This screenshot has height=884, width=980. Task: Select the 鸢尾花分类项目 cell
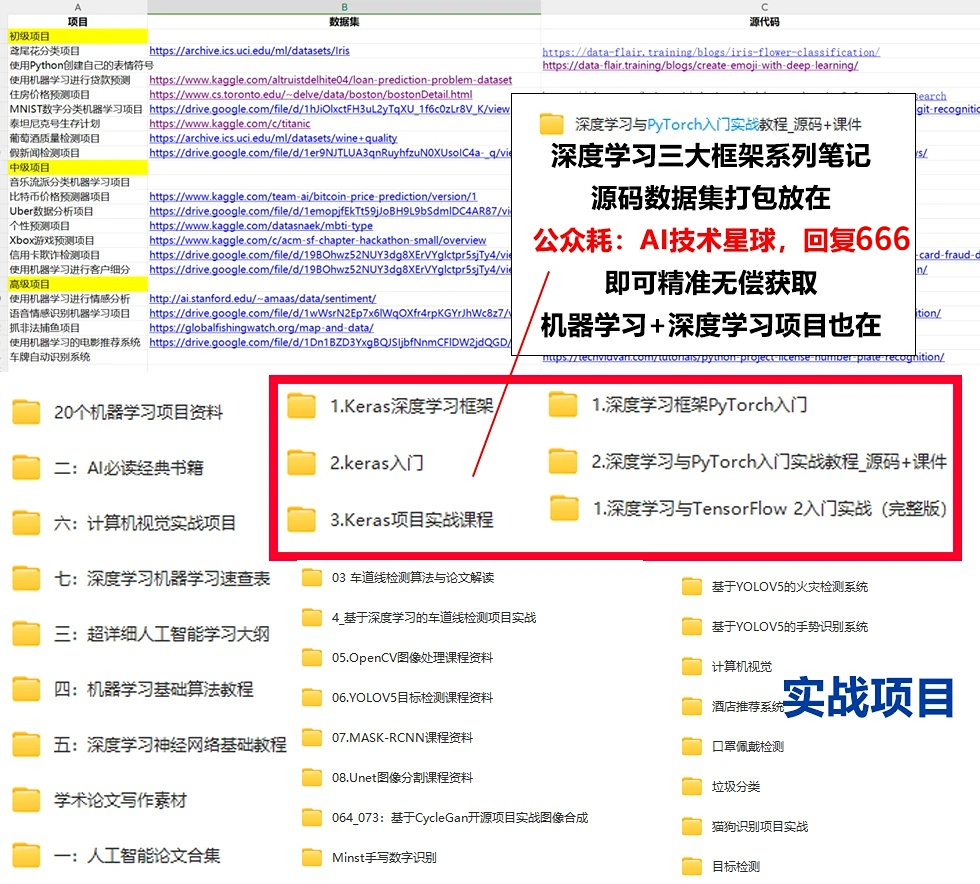click(78, 51)
